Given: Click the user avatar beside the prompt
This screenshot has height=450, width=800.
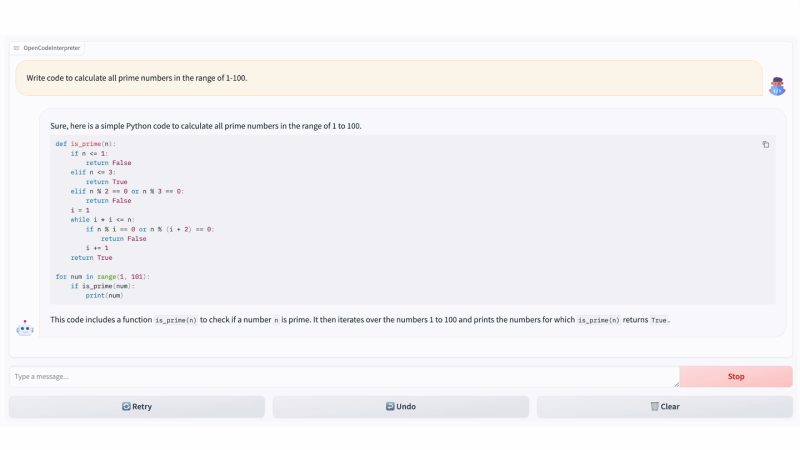Looking at the screenshot, I should click(777, 87).
